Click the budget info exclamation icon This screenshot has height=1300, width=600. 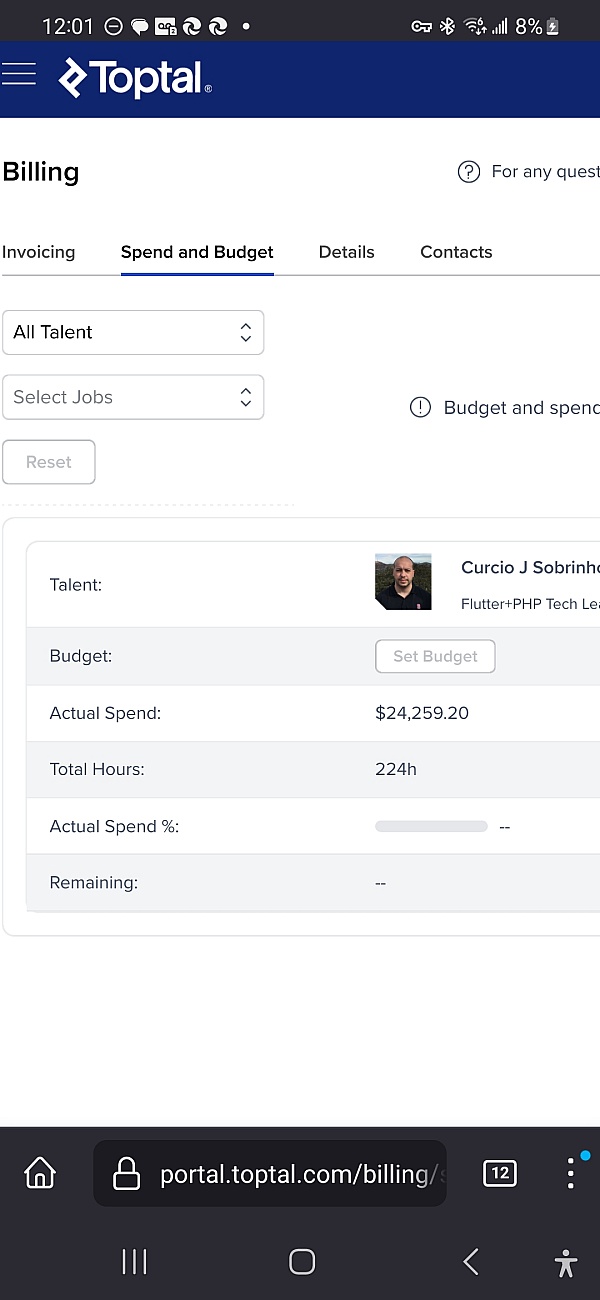pos(421,408)
